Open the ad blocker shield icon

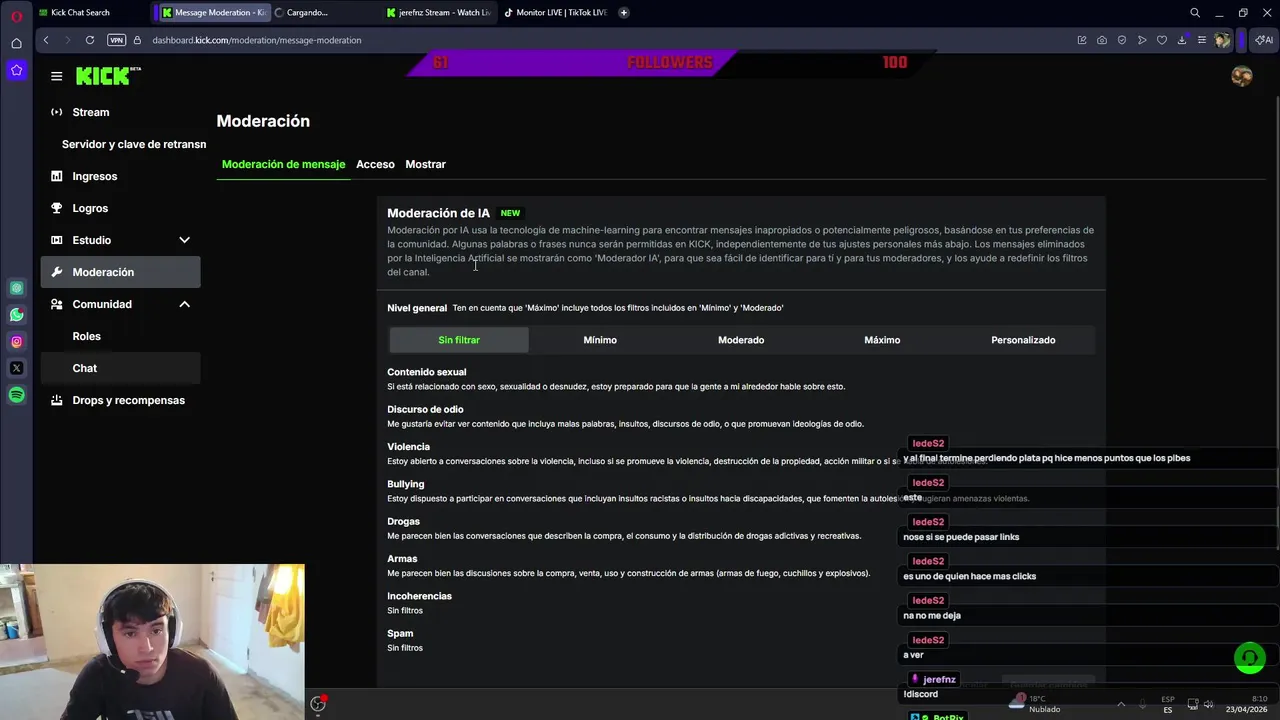coord(1122,40)
